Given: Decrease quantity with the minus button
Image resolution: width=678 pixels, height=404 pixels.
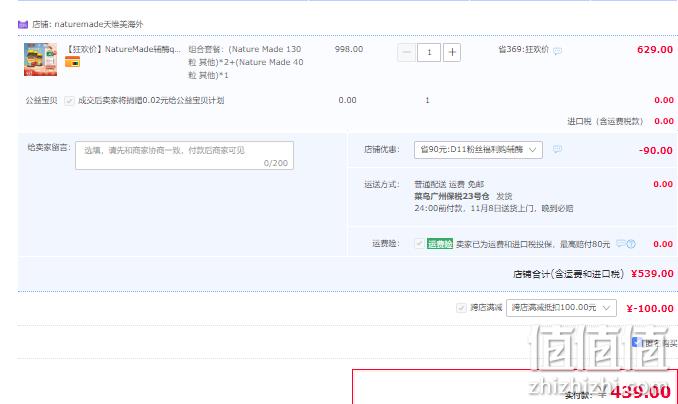Looking at the screenshot, I should pyautogui.click(x=406, y=52).
